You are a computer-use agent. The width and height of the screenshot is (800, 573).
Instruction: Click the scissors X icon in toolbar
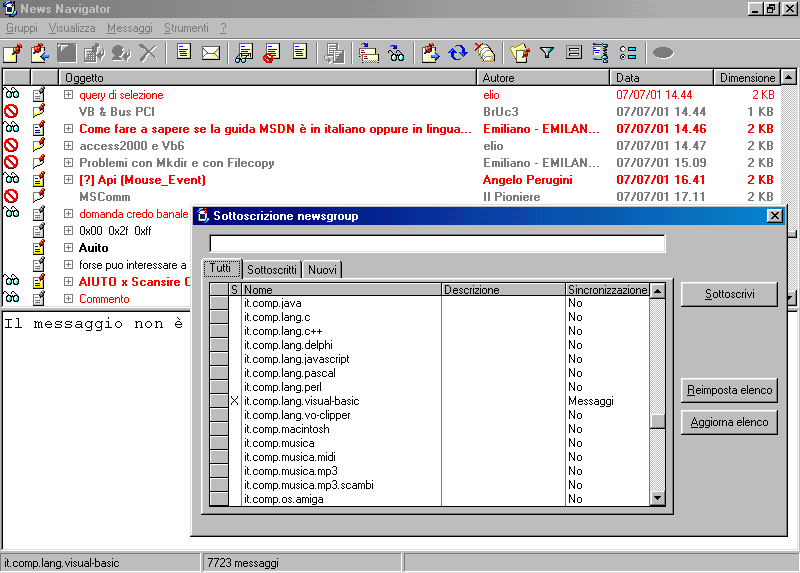[x=149, y=53]
